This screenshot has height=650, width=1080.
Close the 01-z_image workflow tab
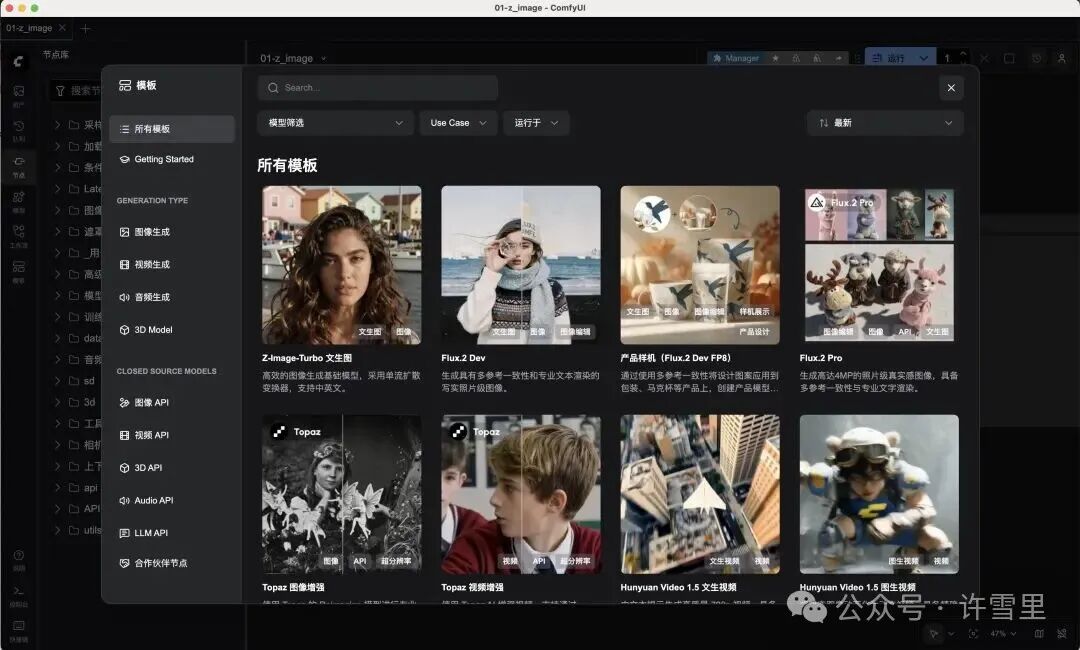point(63,28)
